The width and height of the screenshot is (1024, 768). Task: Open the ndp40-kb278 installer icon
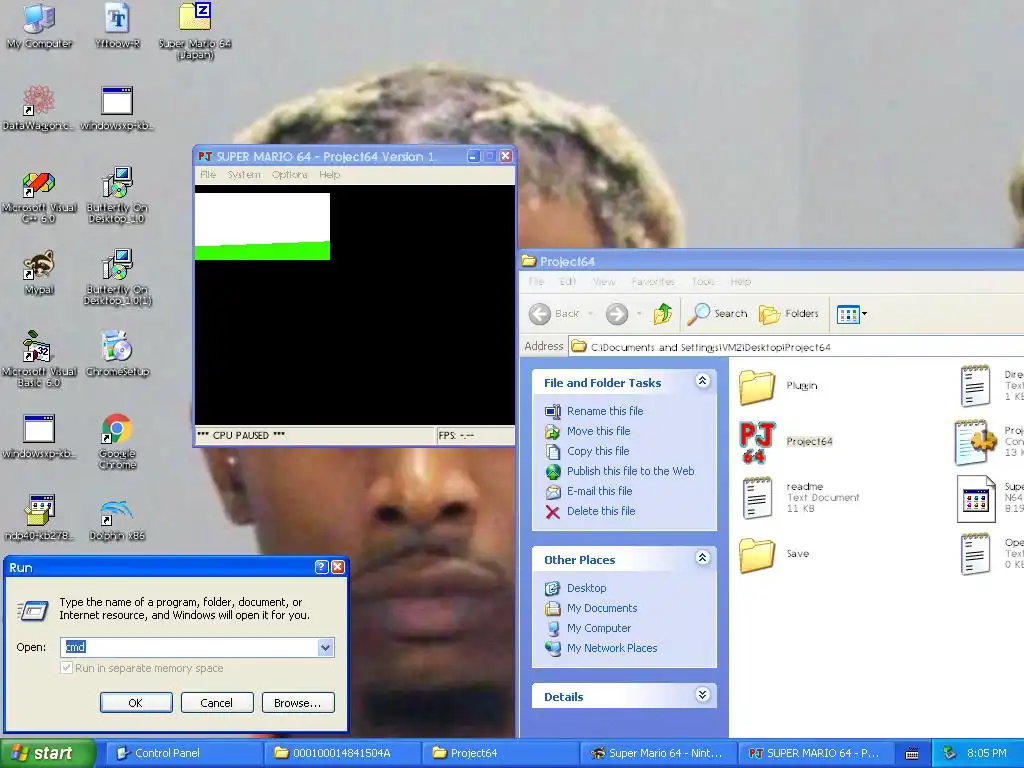39,517
